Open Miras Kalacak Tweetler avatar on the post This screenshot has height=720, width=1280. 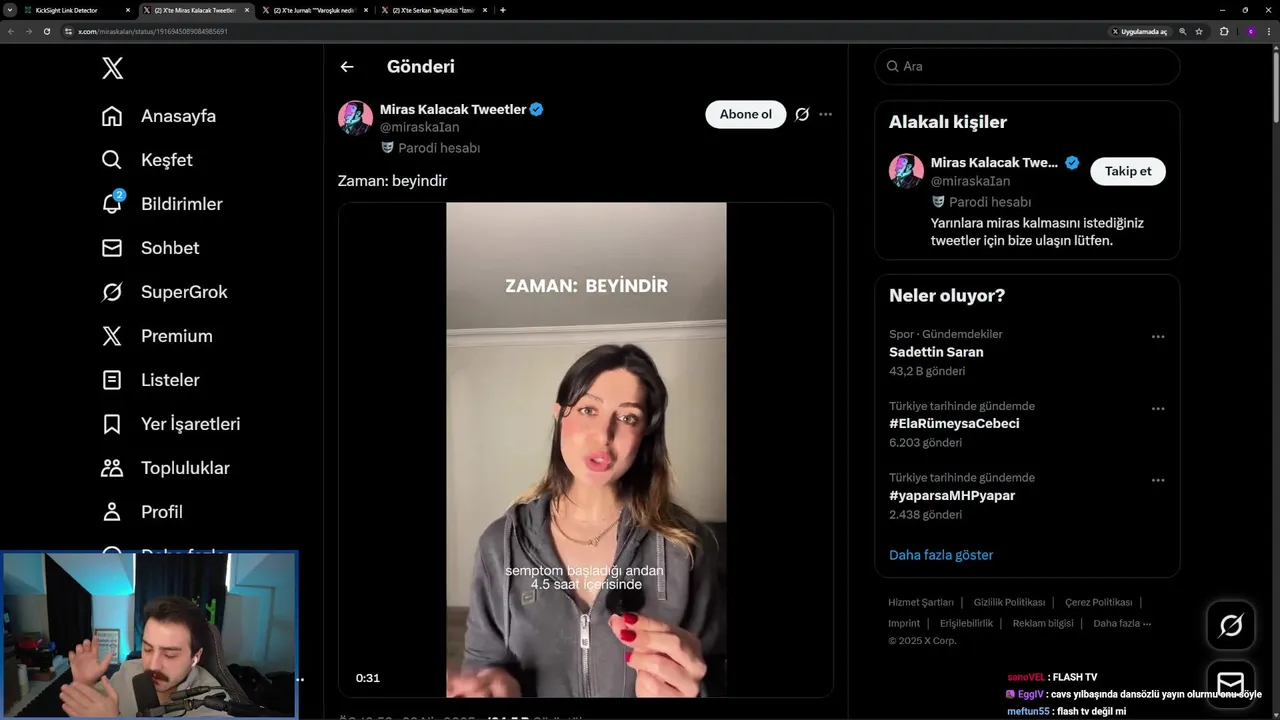pyautogui.click(x=355, y=118)
